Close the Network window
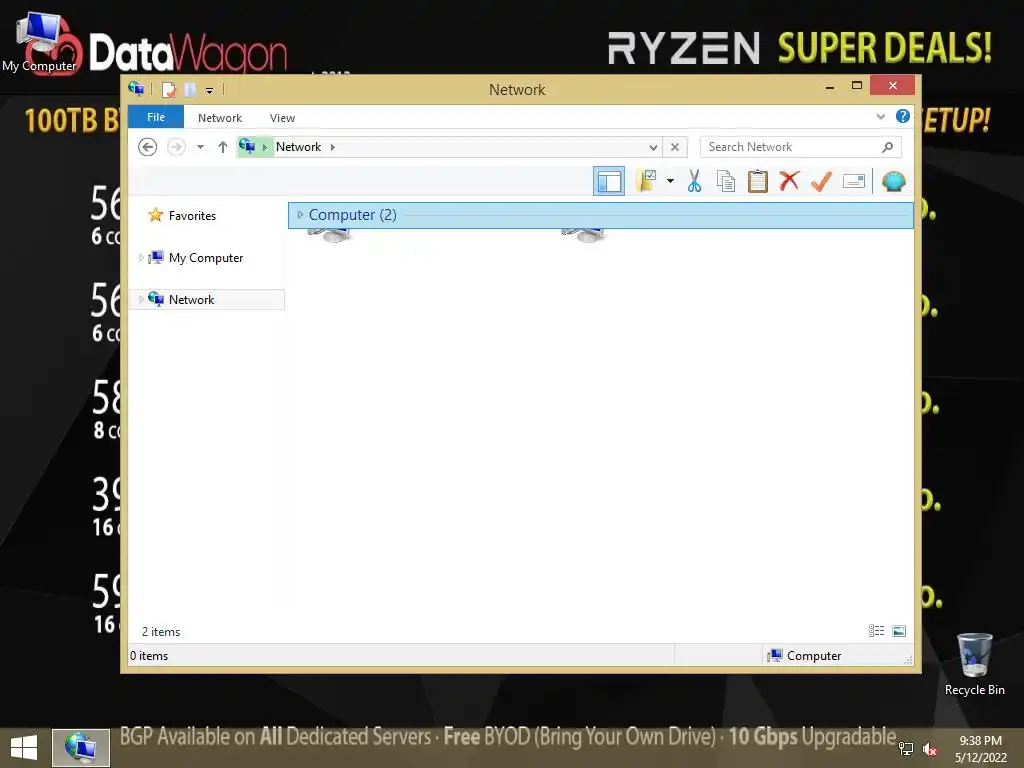The height and width of the screenshot is (768, 1024). [x=892, y=86]
